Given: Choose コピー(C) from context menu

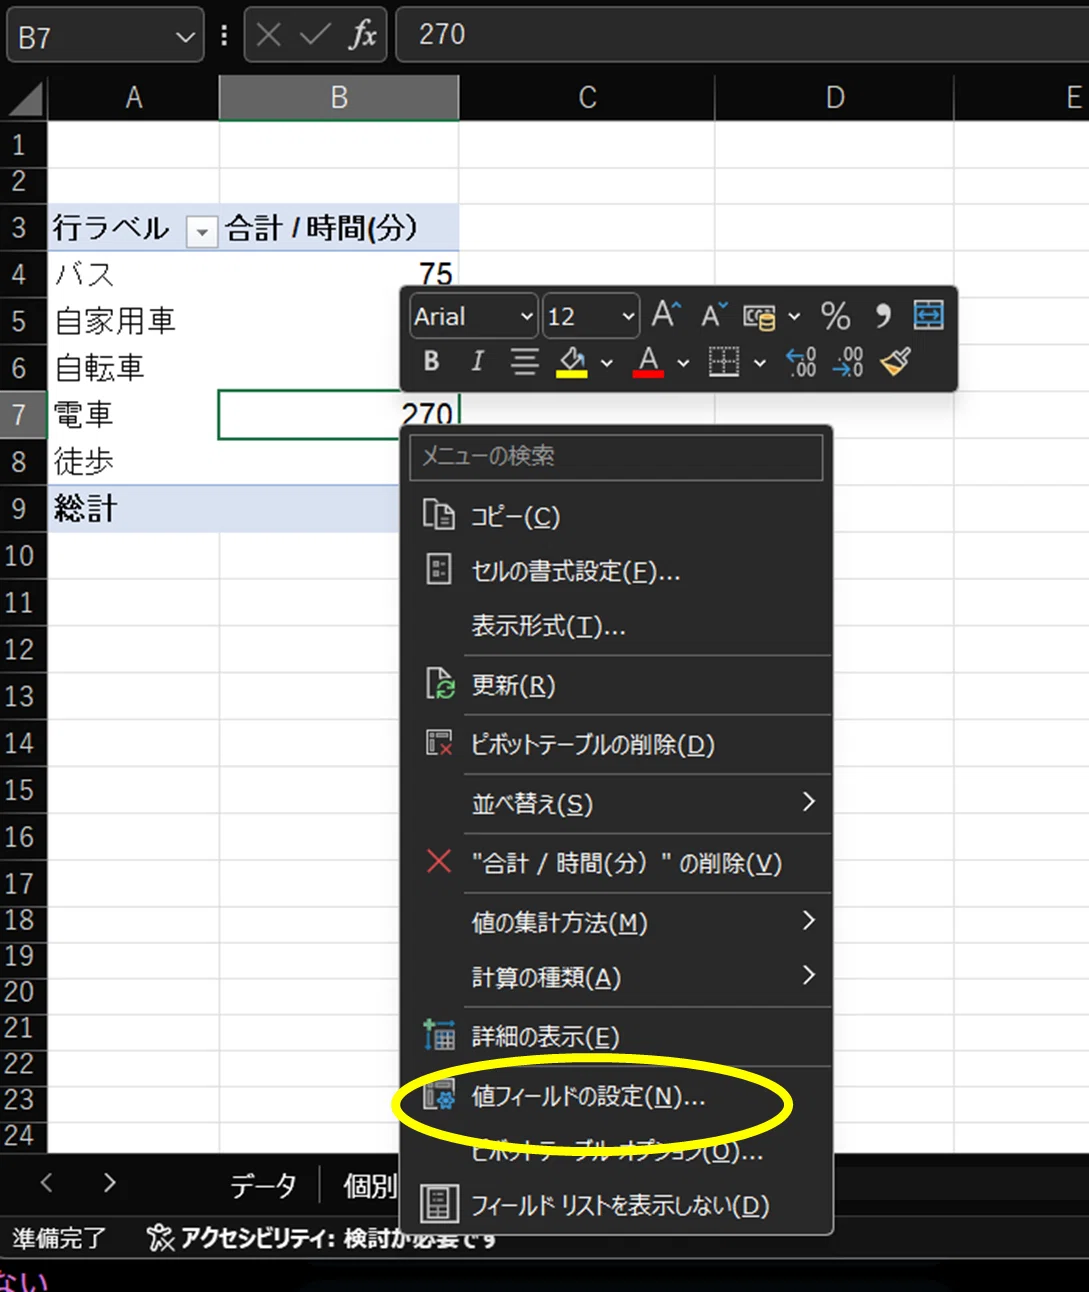Looking at the screenshot, I should click(616, 516).
